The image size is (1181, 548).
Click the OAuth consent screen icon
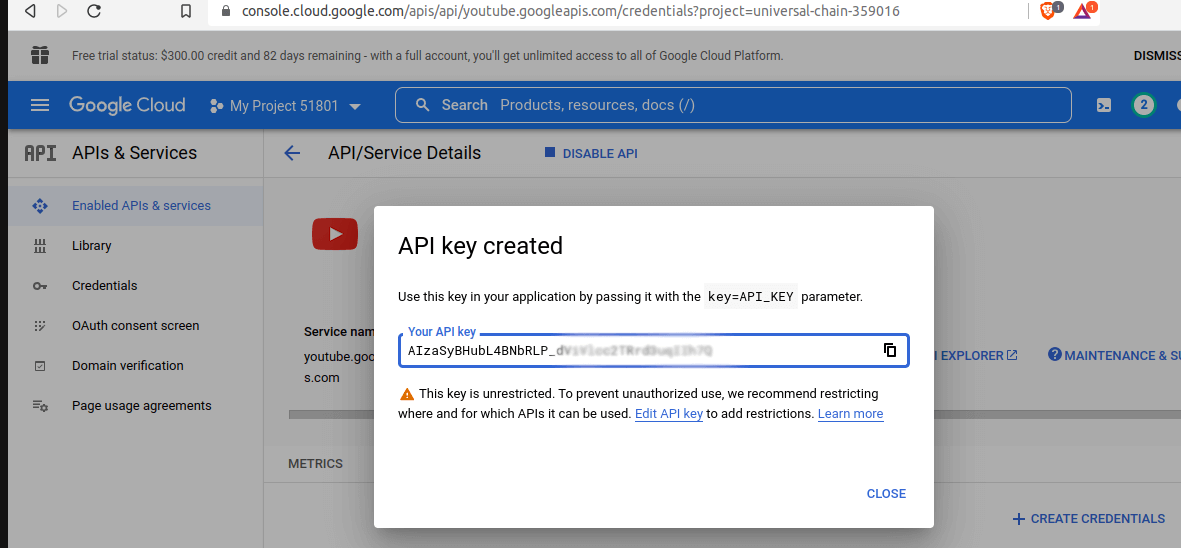point(40,326)
